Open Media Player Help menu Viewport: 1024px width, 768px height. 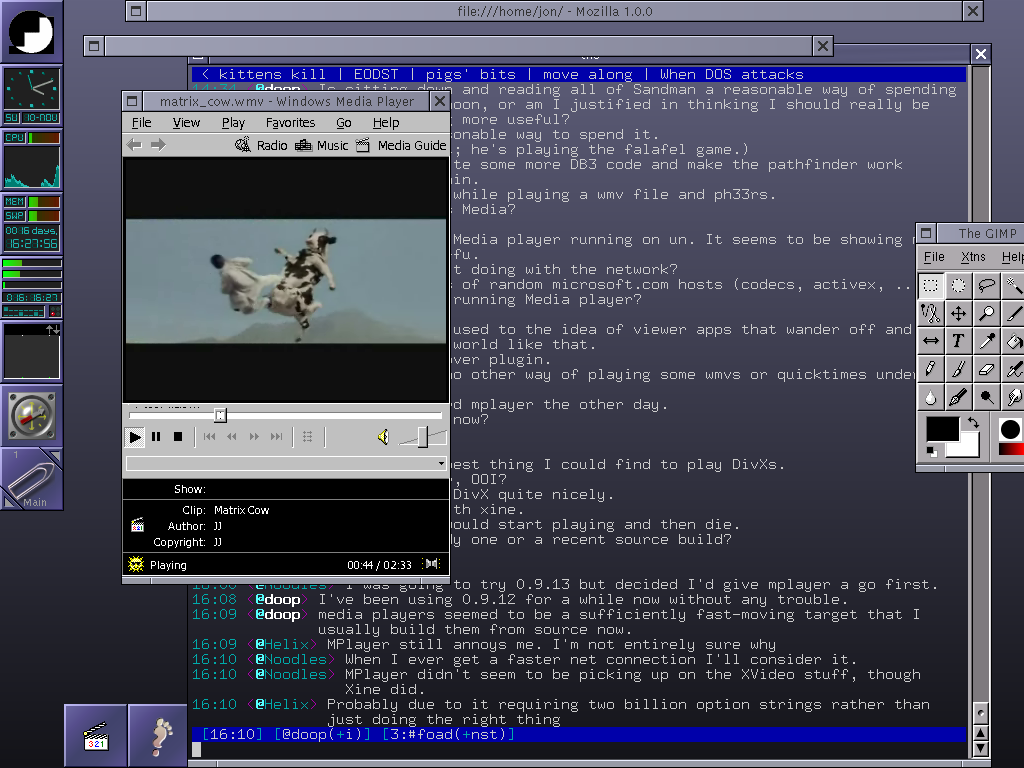coord(386,123)
